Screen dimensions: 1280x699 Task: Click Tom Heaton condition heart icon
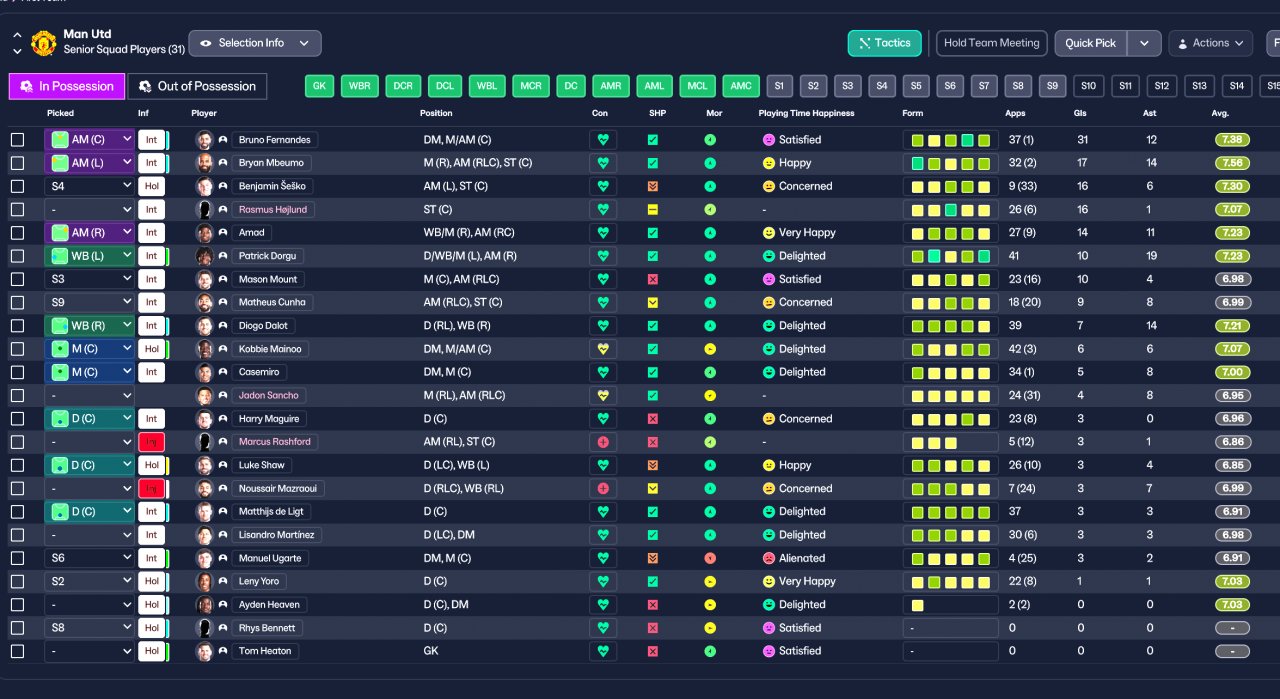tap(603, 651)
